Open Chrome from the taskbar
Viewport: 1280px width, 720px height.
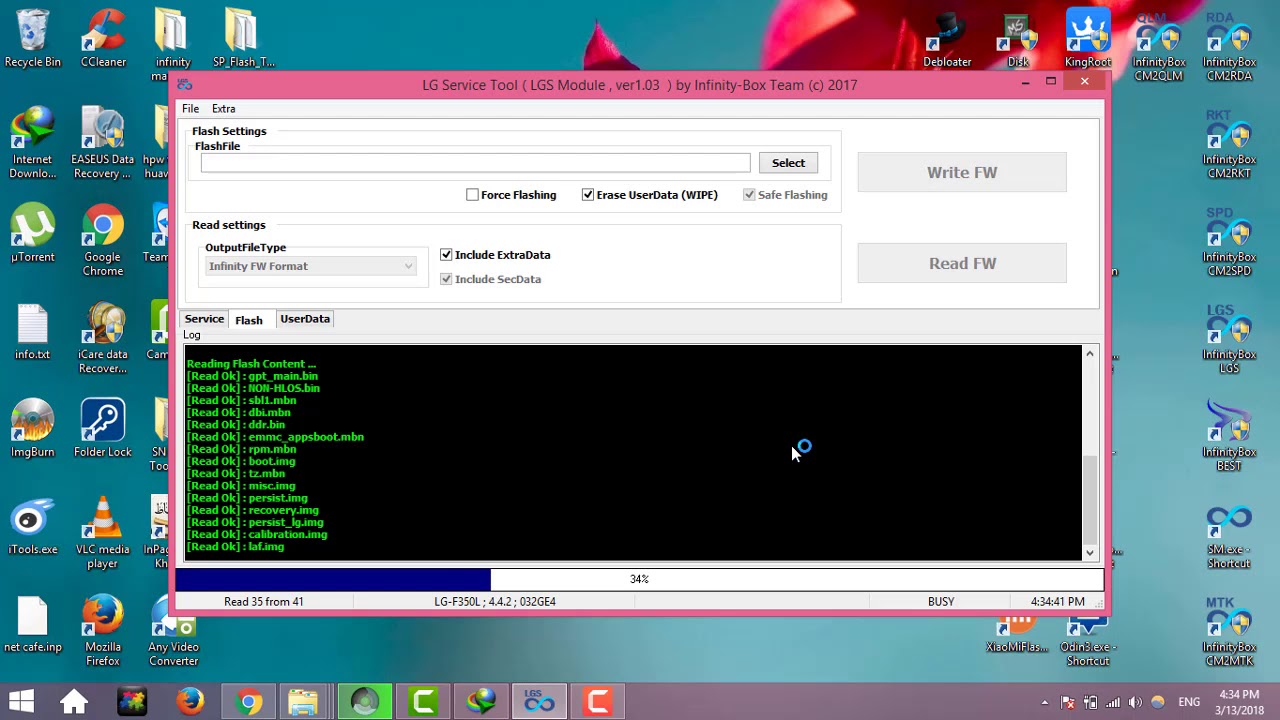pyautogui.click(x=248, y=701)
